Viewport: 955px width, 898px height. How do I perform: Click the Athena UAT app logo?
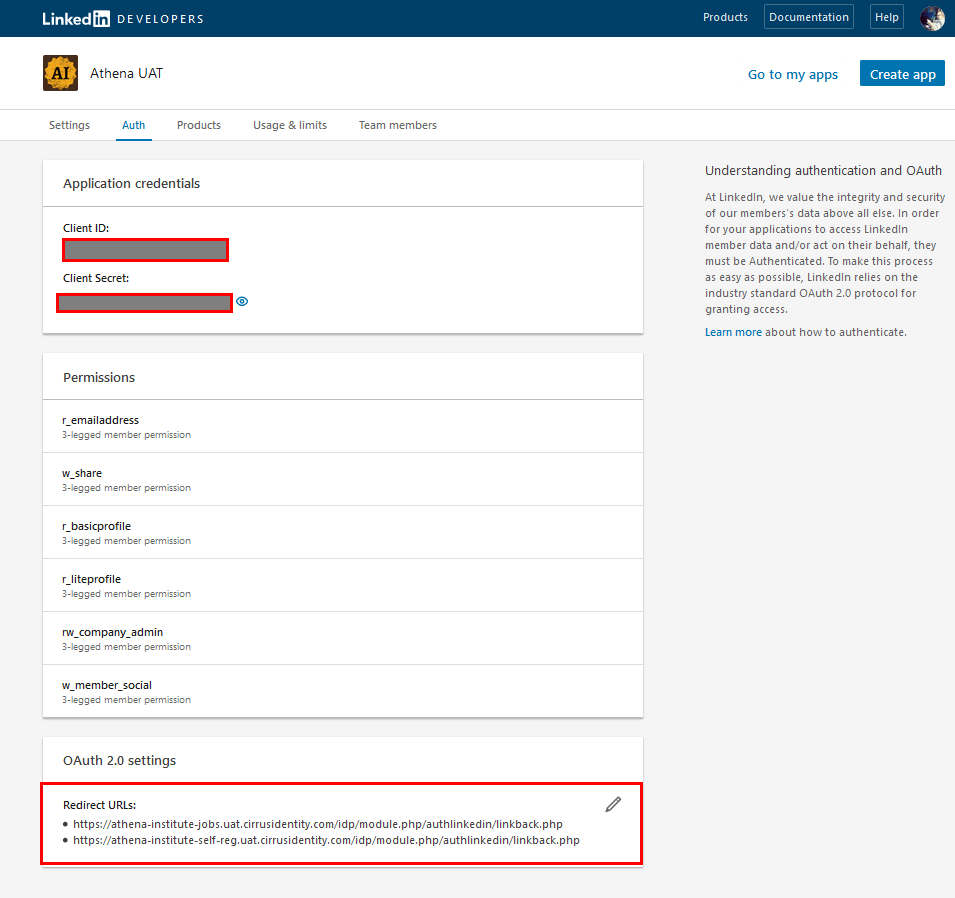pos(60,73)
